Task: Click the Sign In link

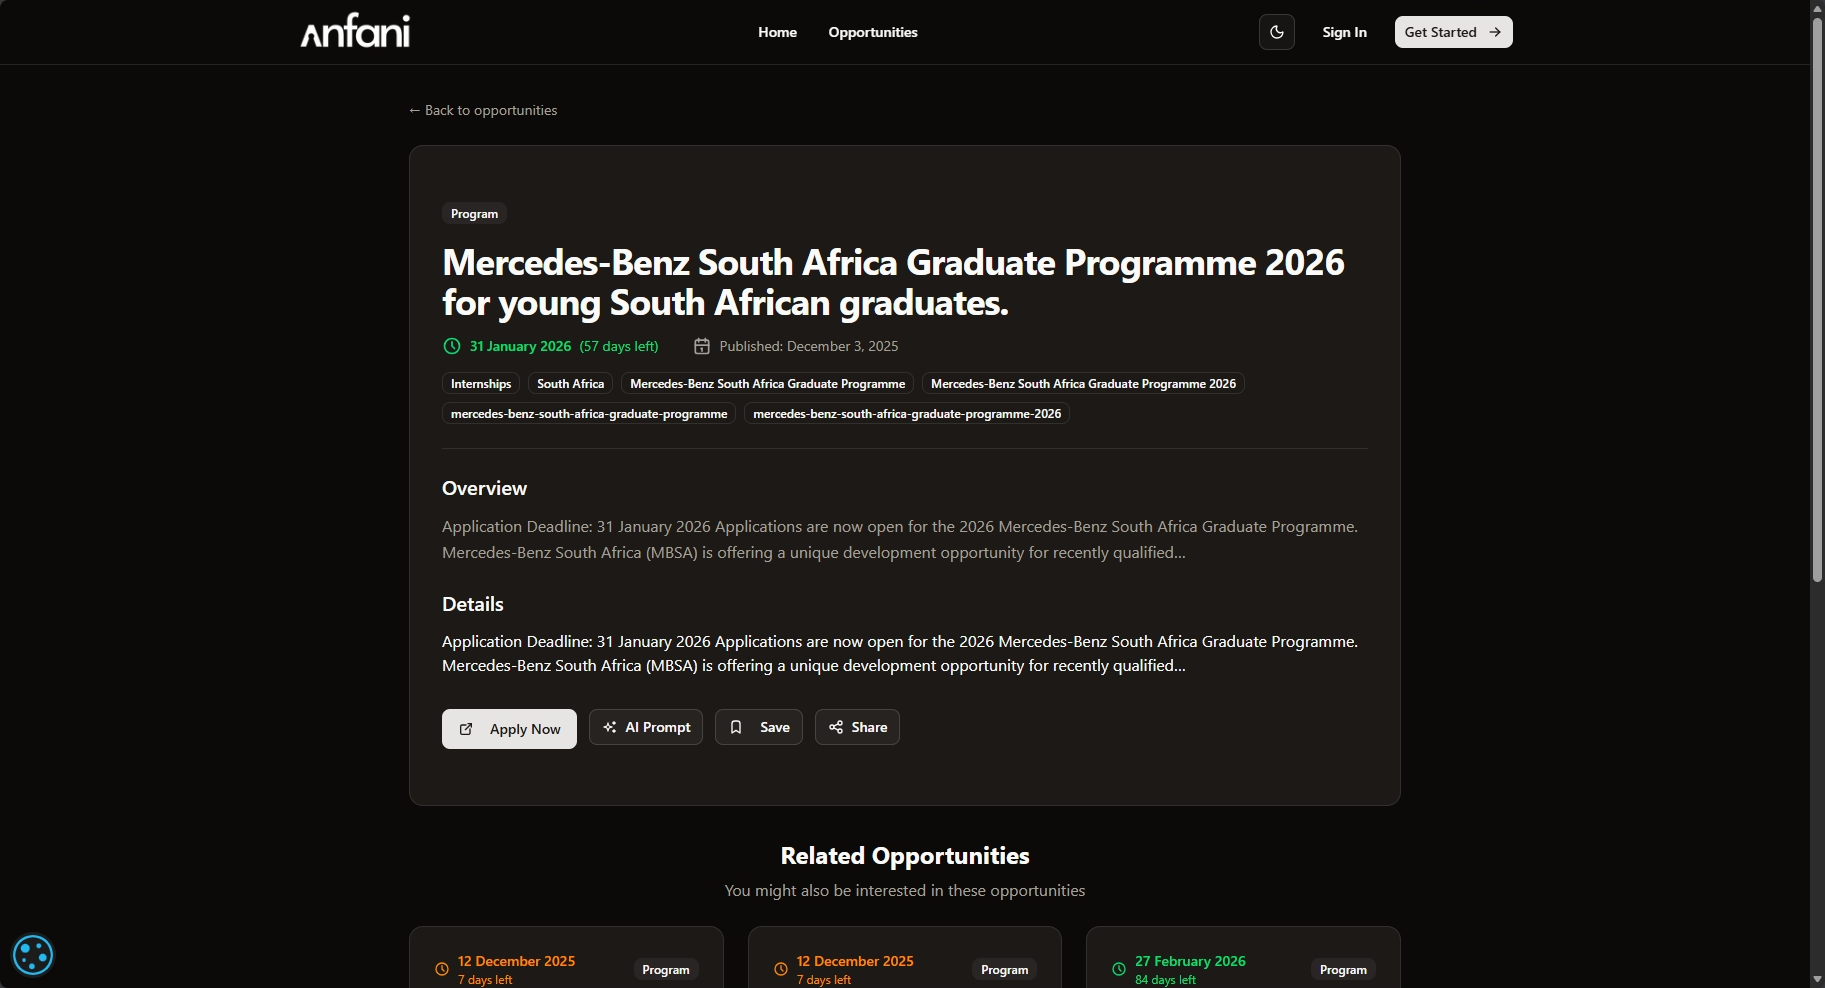Action: [1344, 32]
